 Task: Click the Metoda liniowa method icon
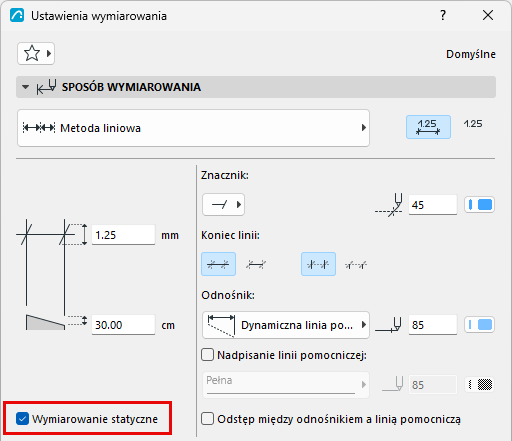coord(39,128)
